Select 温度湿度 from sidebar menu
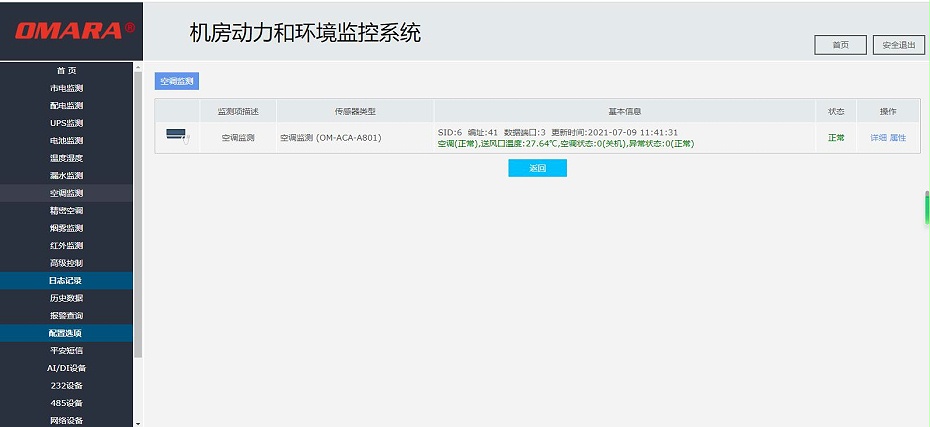The width and height of the screenshot is (930, 427). tap(66, 158)
